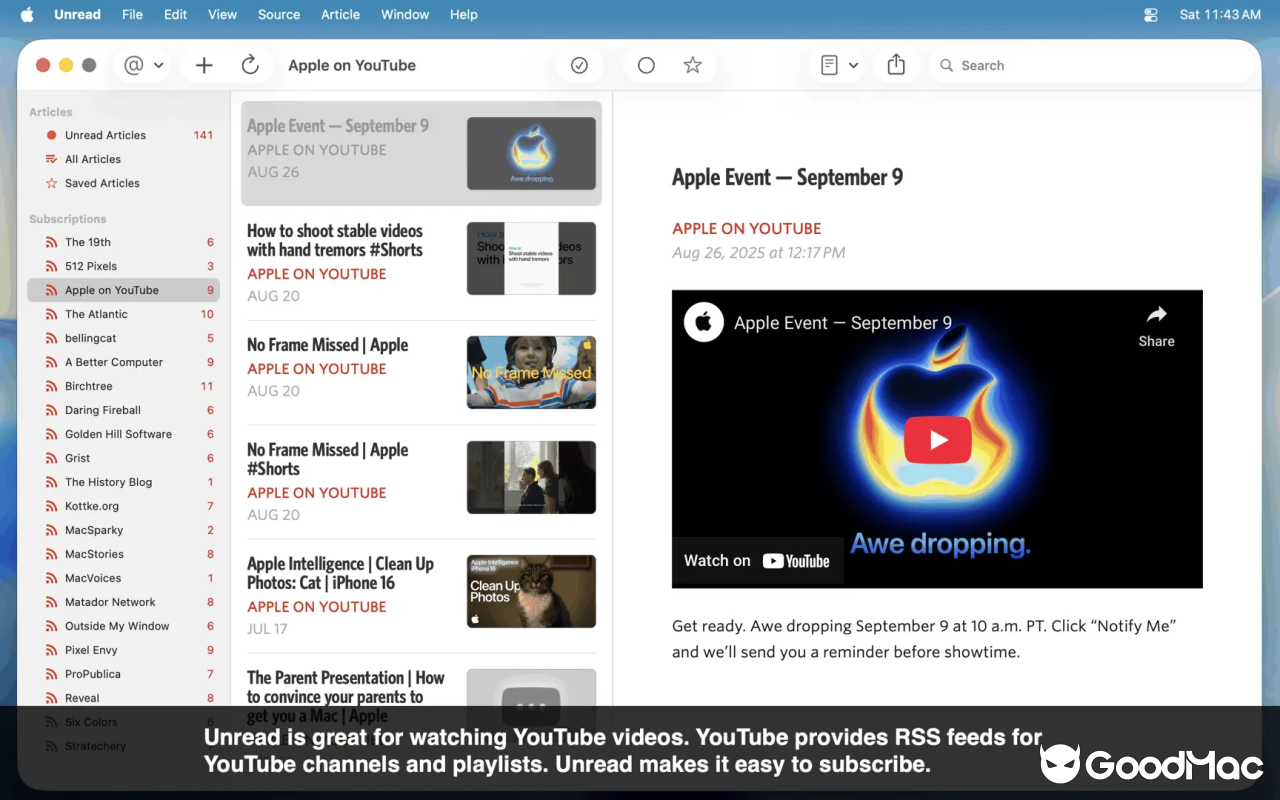Click the Apple channel logo in video
This screenshot has height=800, width=1280.
703,322
